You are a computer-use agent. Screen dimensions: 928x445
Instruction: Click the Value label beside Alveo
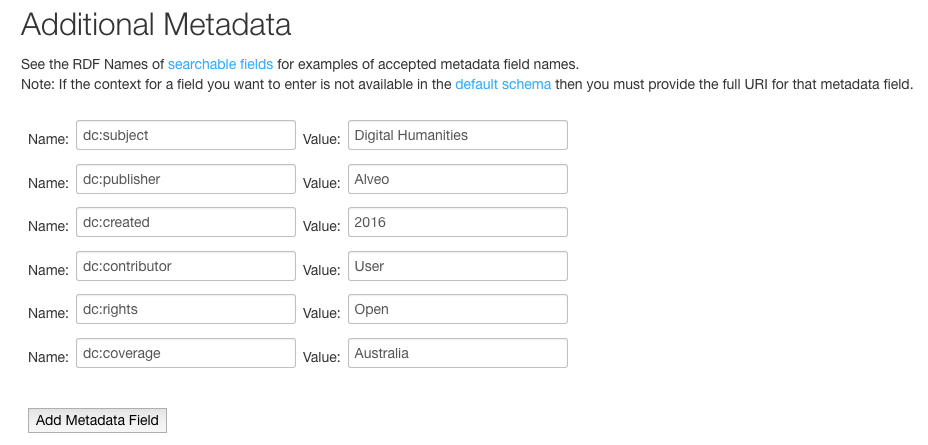(321, 183)
